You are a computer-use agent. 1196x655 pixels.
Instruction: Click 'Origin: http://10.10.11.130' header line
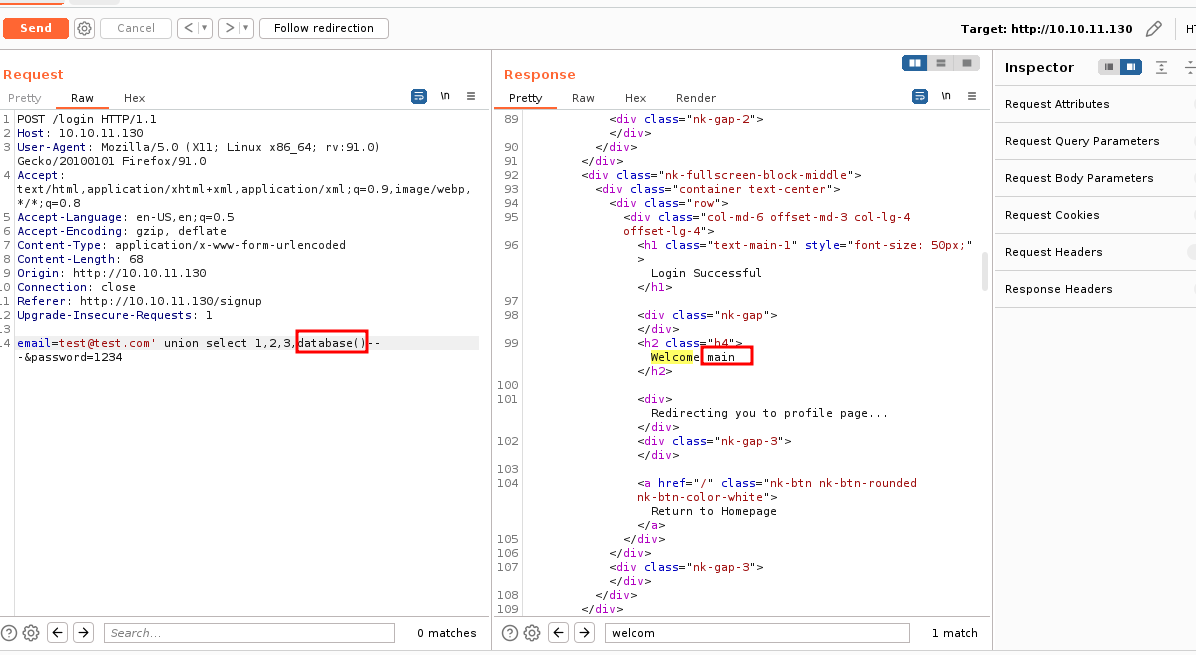[111, 273]
